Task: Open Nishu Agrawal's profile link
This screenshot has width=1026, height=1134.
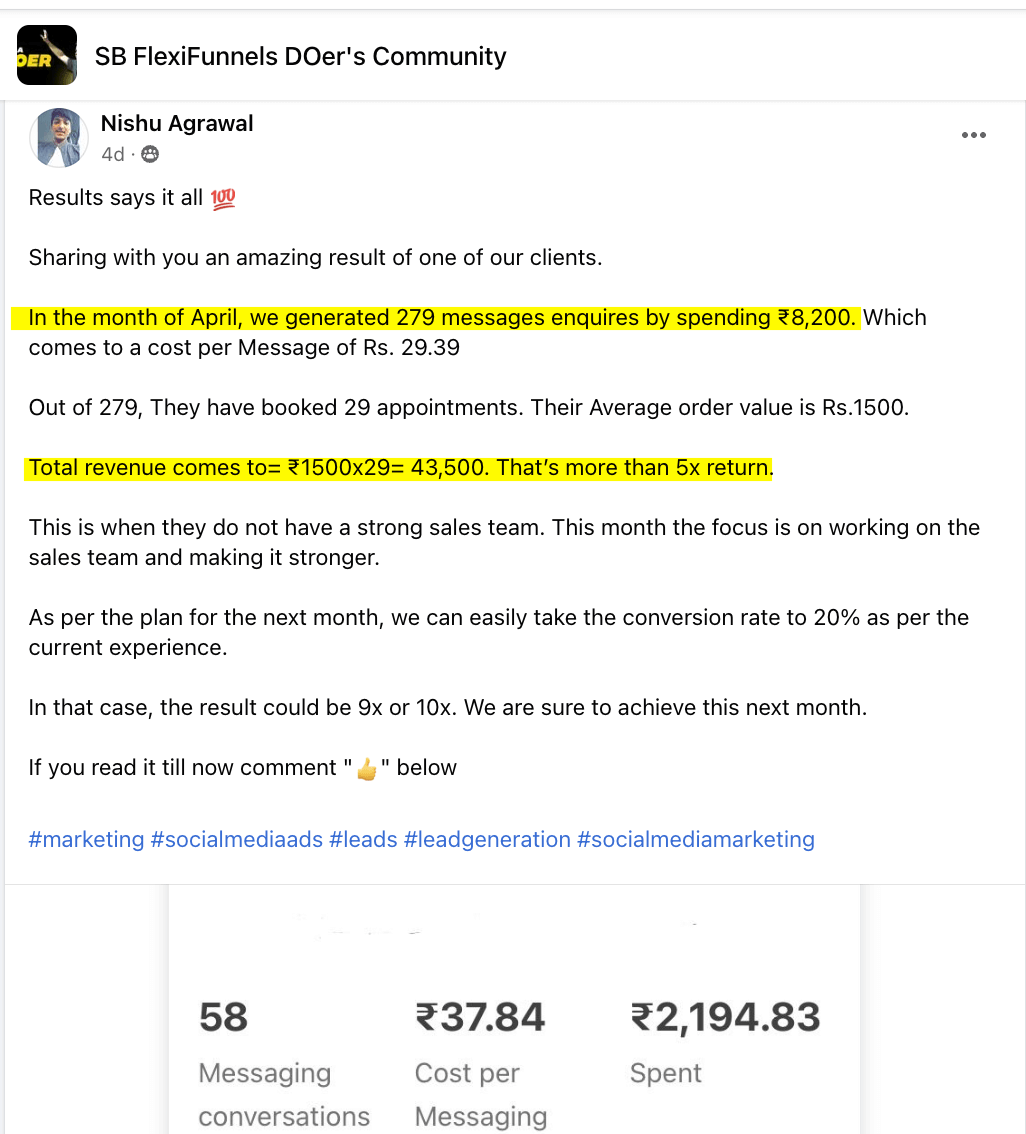Action: [176, 123]
